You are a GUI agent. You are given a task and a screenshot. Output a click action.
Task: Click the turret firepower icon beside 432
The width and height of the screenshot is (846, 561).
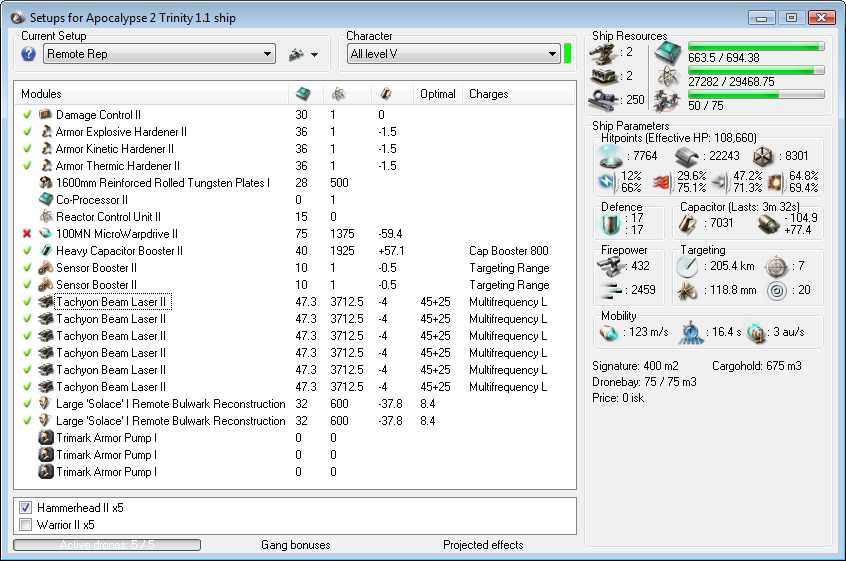pyautogui.click(x=610, y=266)
